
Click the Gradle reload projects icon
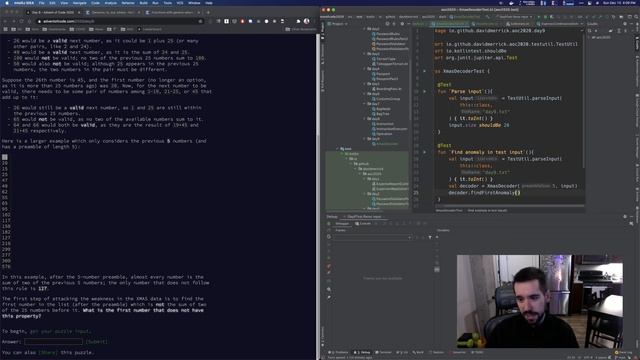click(590, 30)
